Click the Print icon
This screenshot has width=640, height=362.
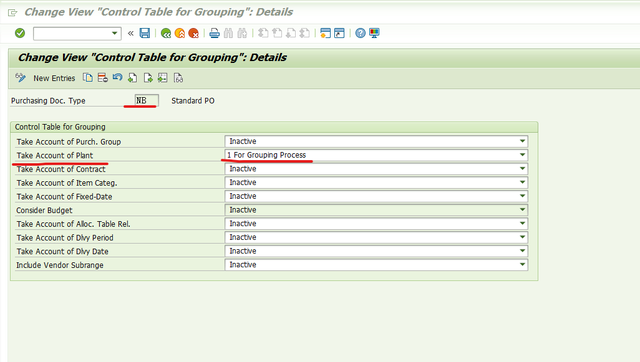[x=214, y=33]
